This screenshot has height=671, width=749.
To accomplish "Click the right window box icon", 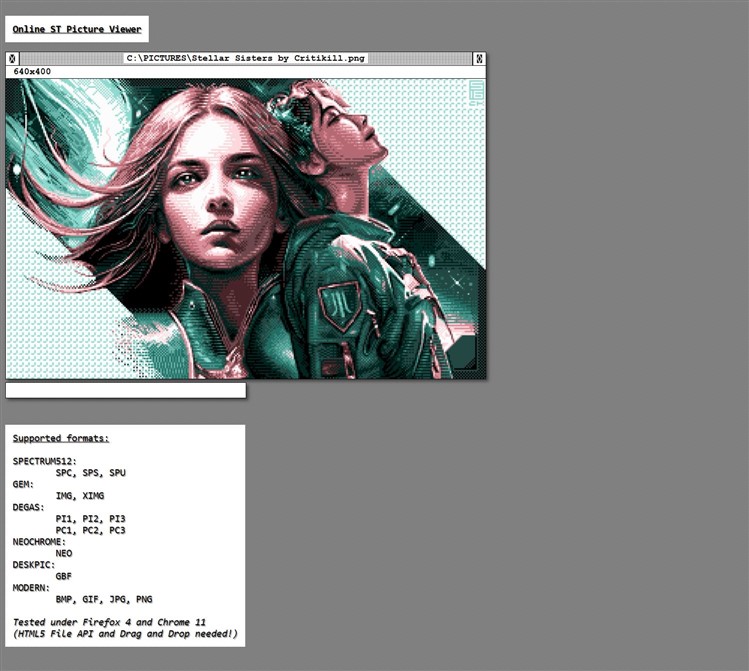I will (x=479, y=58).
